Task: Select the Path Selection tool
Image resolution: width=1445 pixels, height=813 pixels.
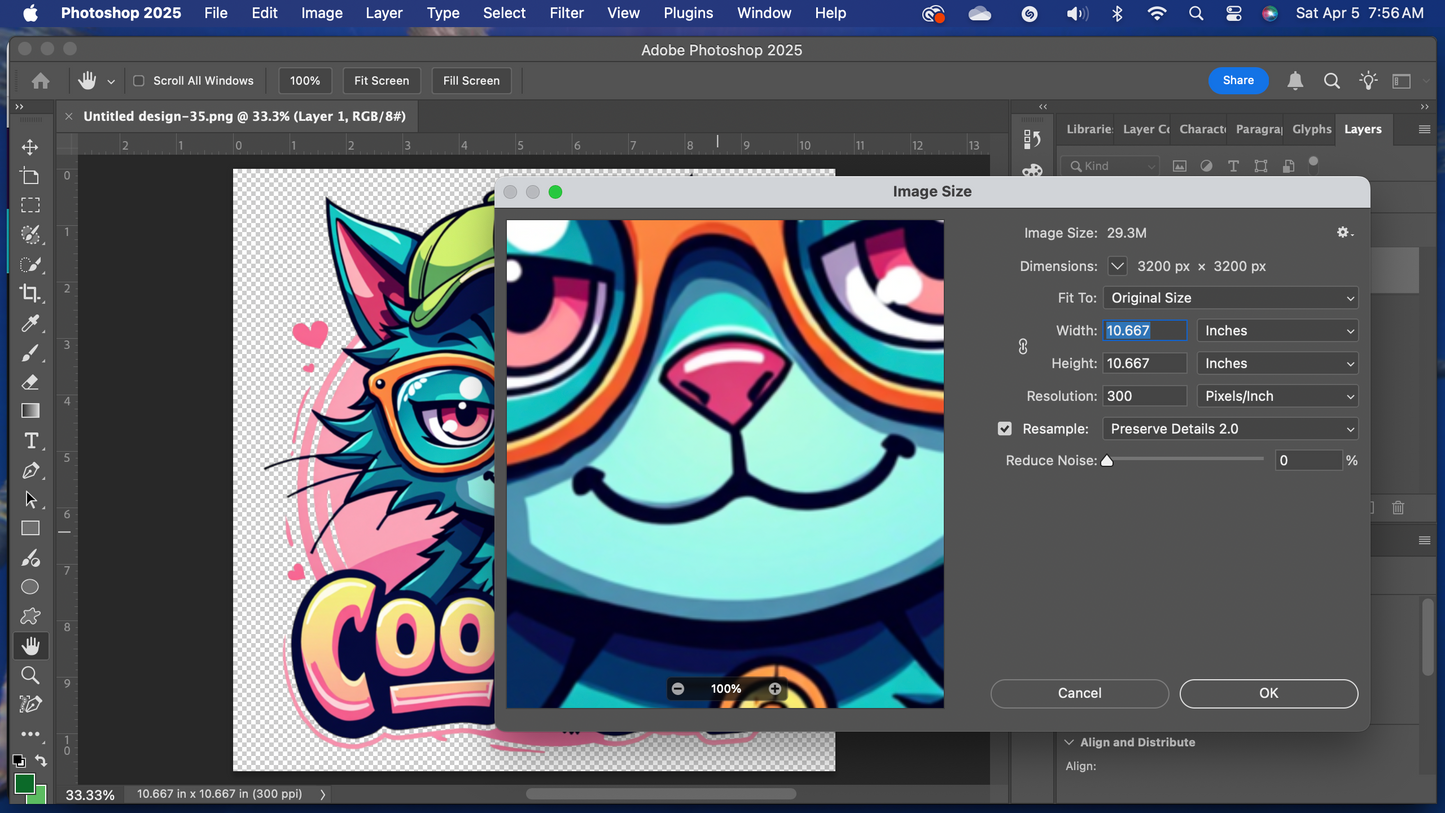Action: click(x=30, y=499)
